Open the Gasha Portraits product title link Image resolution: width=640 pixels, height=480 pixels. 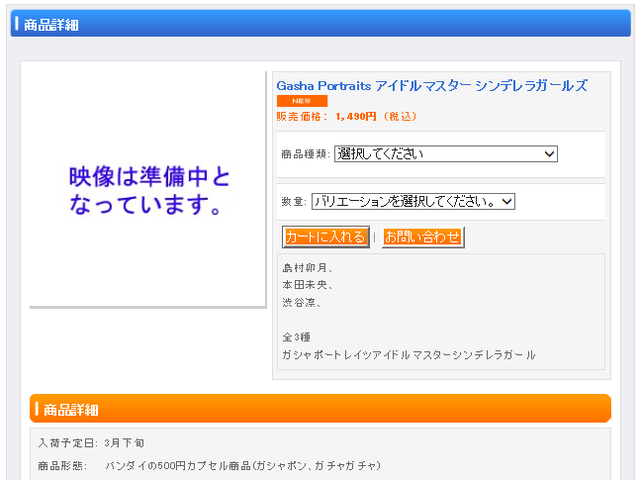(432, 86)
